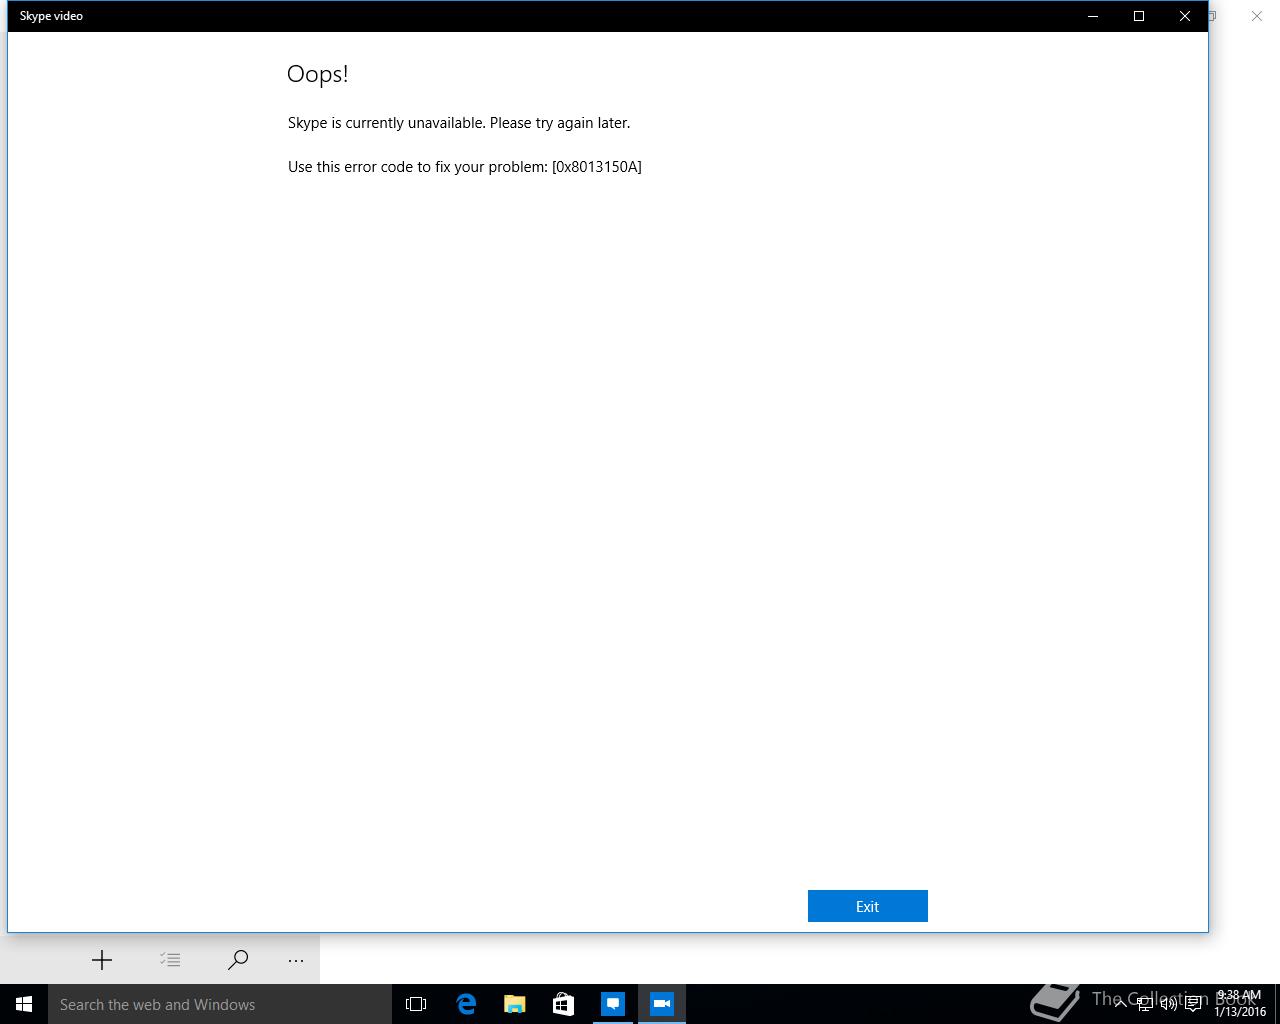
Task: Open the three-dots more menu in command bar
Action: pos(296,960)
